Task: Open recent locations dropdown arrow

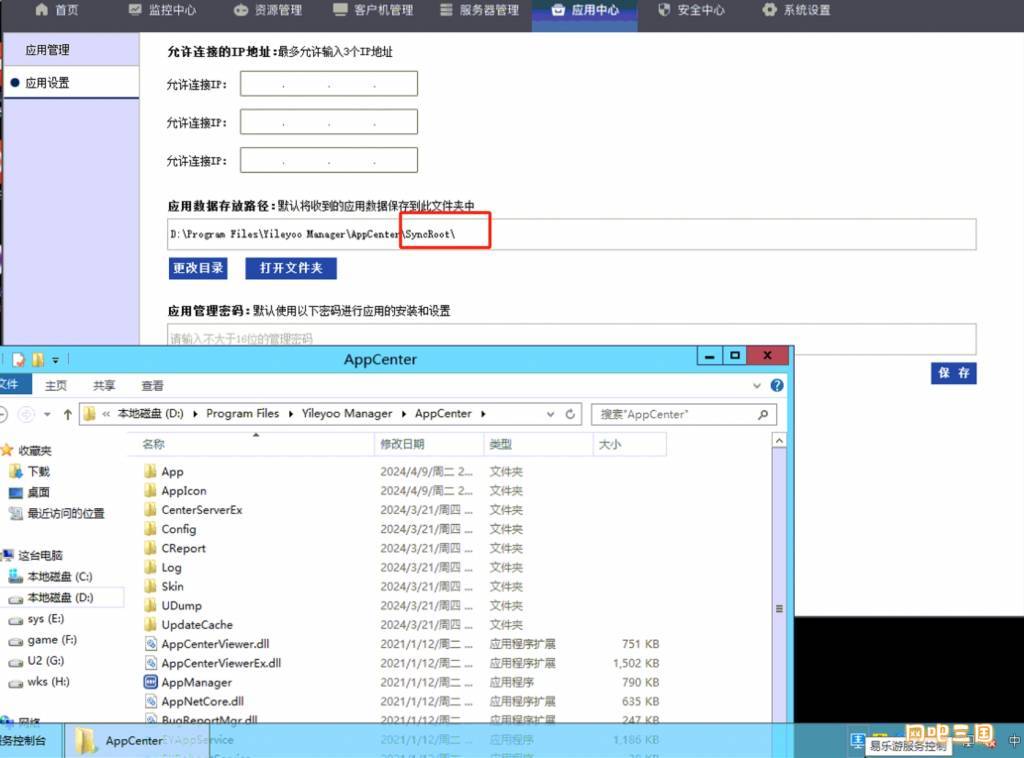Action: tap(47, 414)
